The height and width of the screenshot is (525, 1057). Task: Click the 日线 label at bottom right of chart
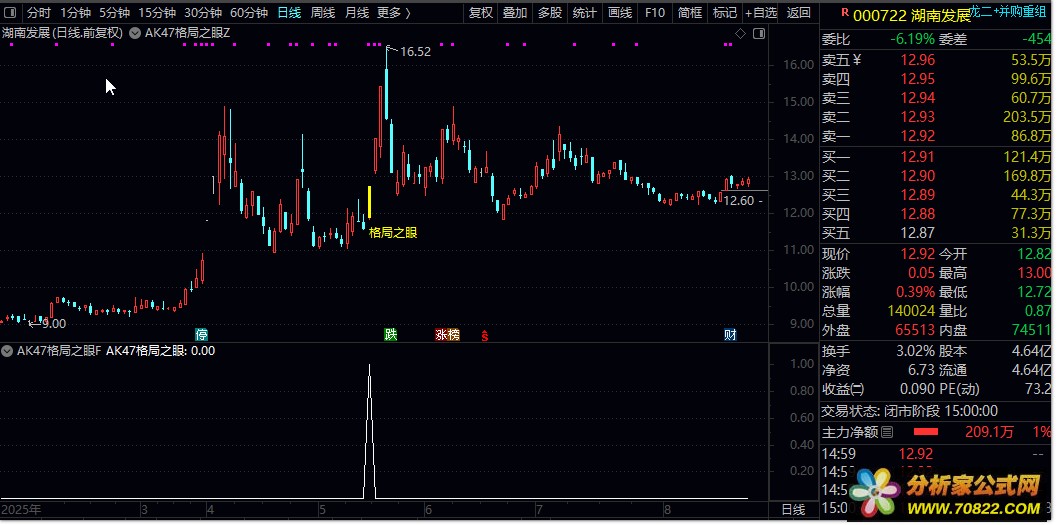pos(793,509)
